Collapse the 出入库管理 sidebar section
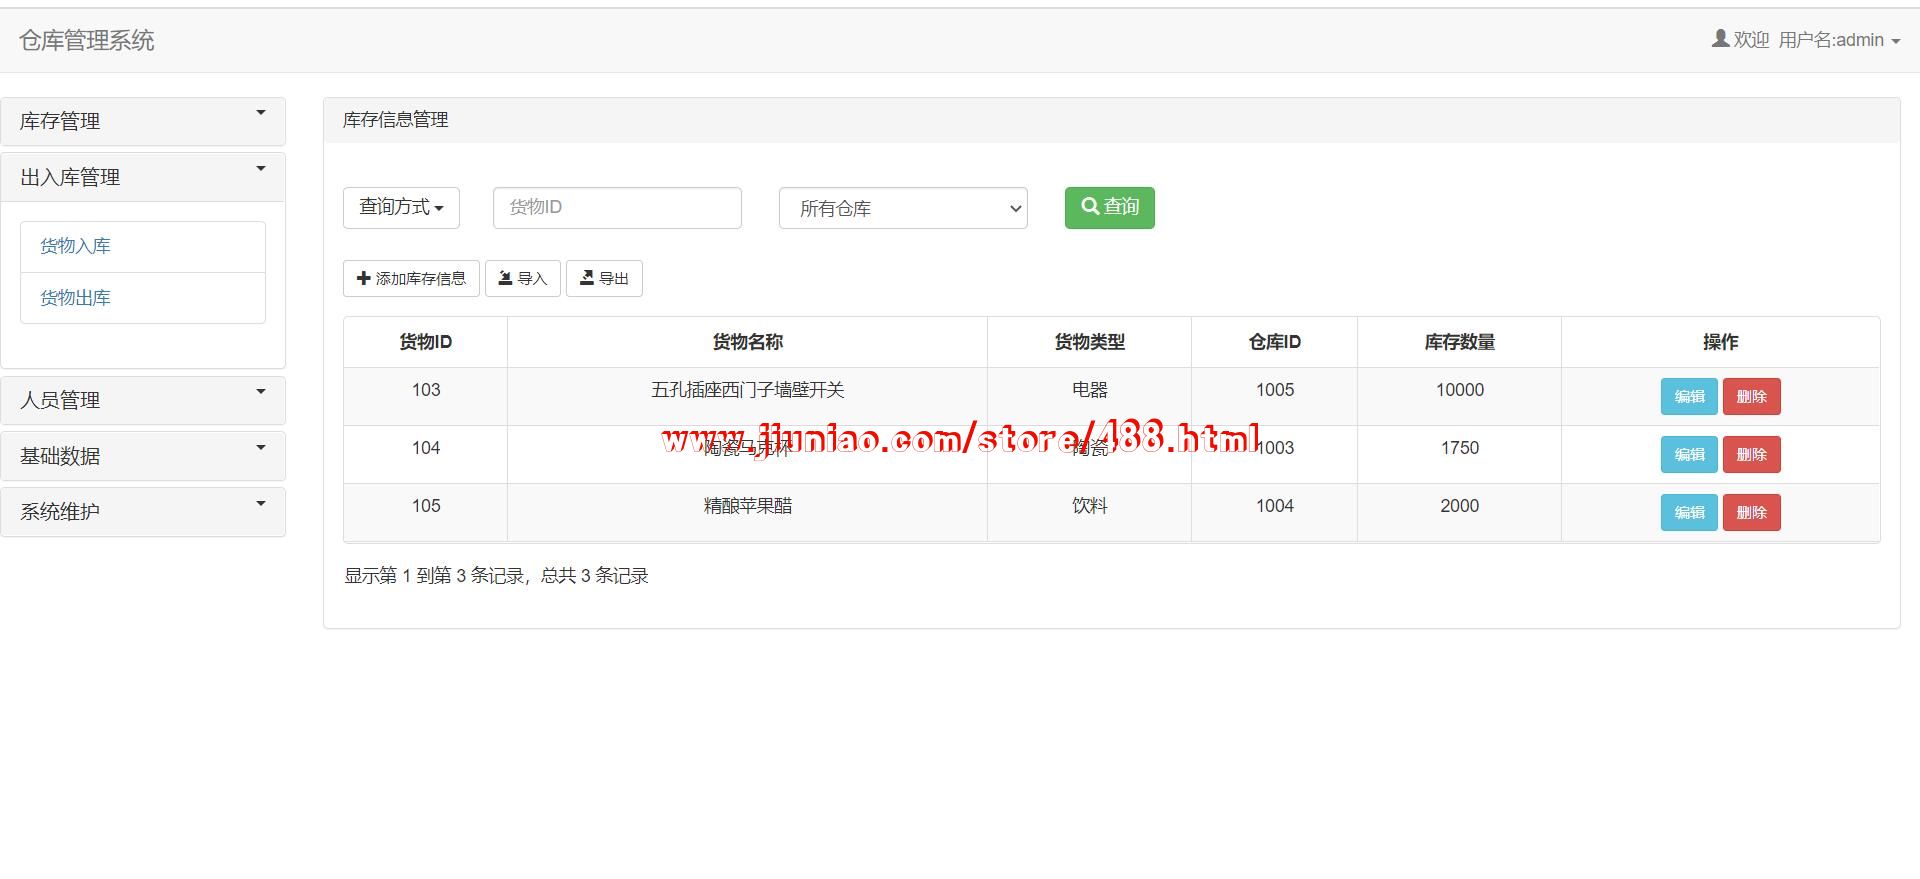 click(x=143, y=177)
